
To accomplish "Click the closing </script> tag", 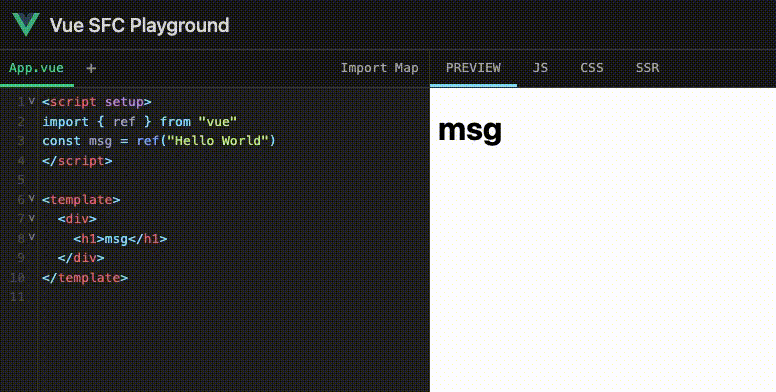I will click(77, 161).
